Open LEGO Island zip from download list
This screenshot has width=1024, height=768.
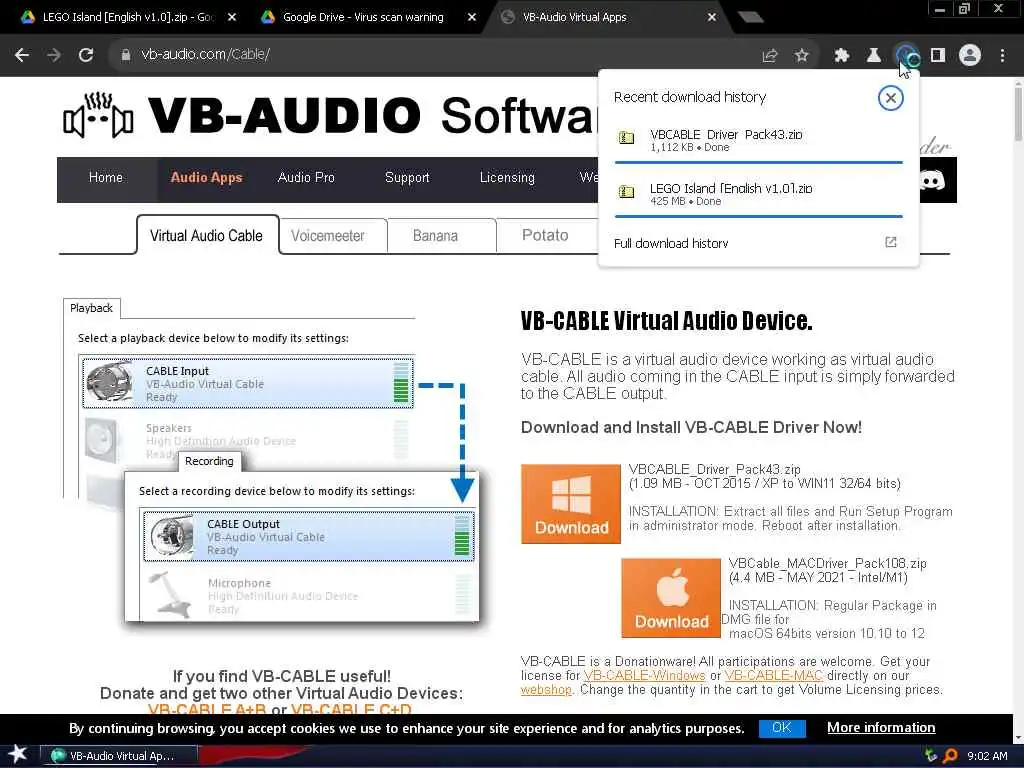pyautogui.click(x=758, y=194)
